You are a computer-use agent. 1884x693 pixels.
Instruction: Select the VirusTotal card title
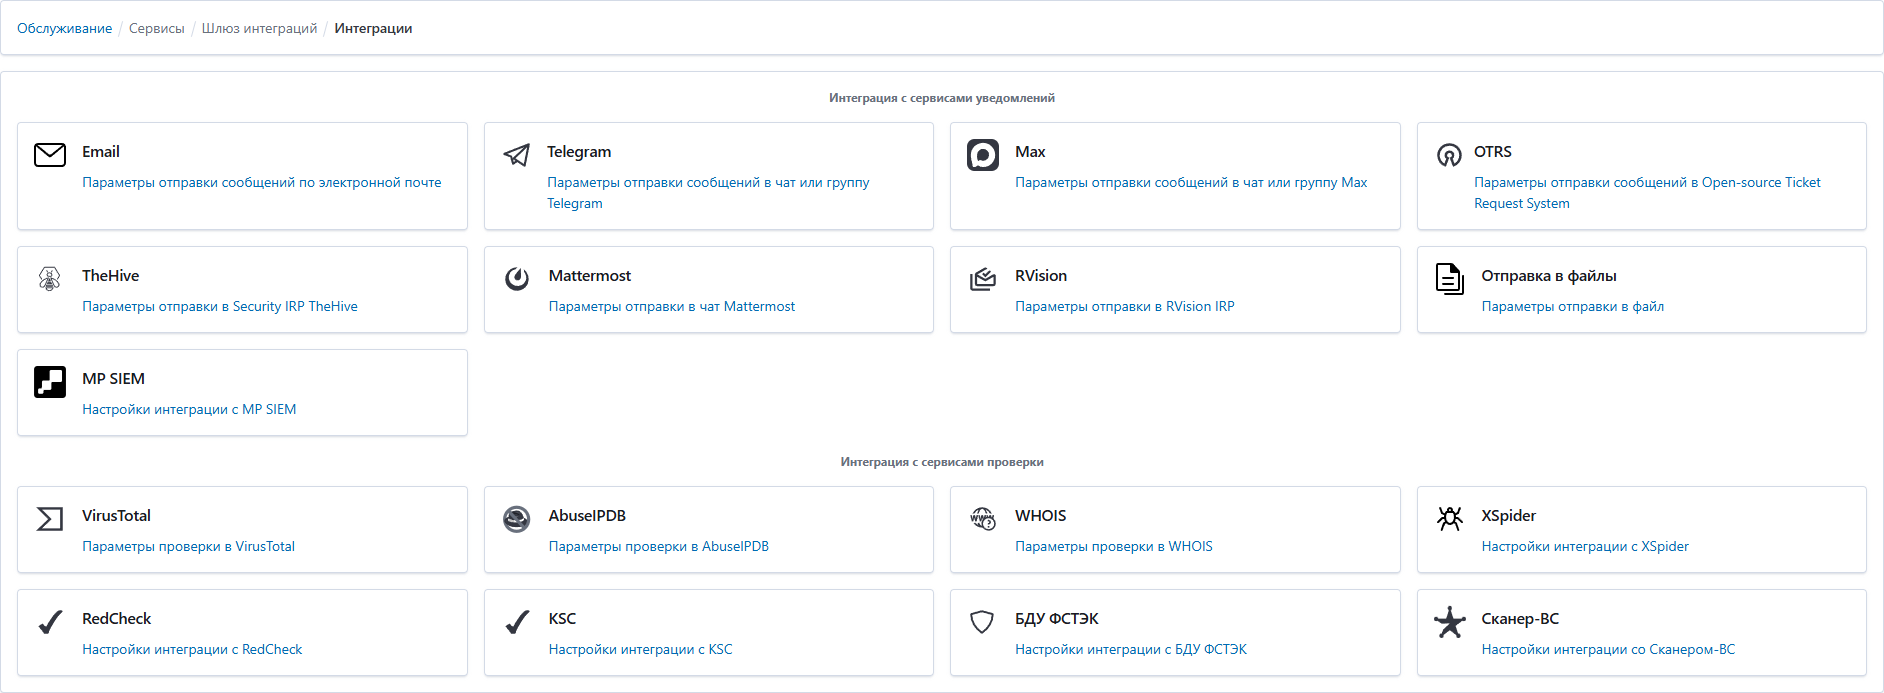coord(116,515)
